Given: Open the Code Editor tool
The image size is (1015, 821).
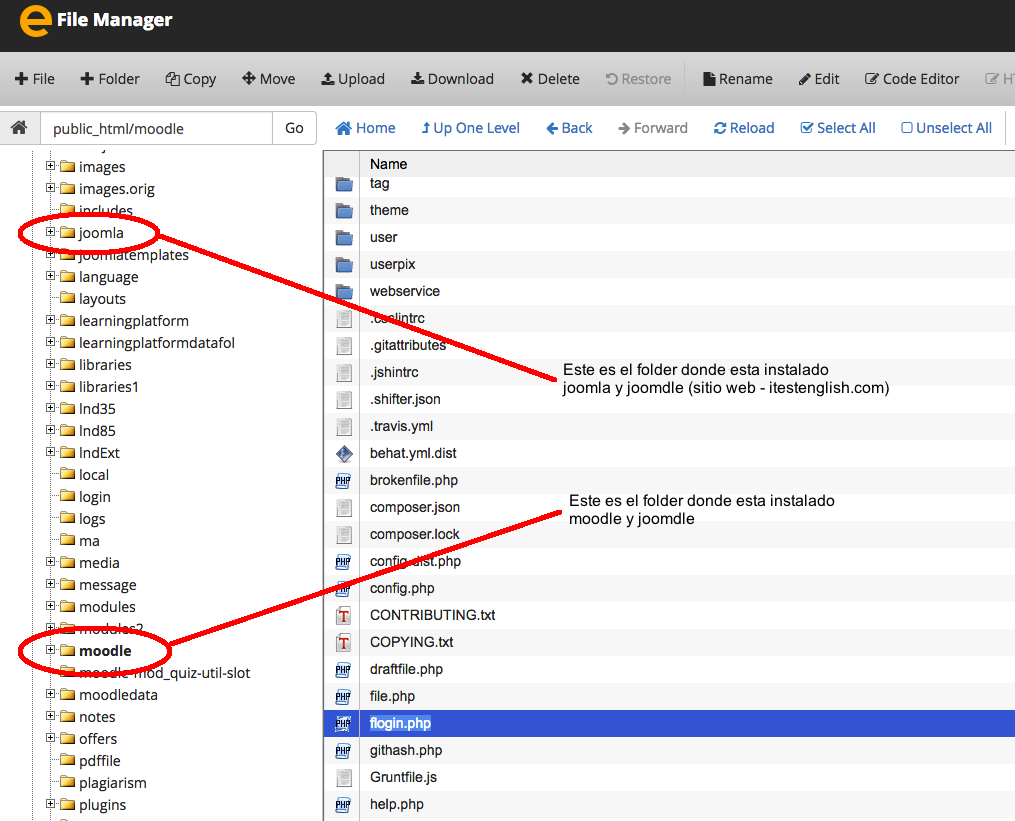Looking at the screenshot, I should 911,79.
